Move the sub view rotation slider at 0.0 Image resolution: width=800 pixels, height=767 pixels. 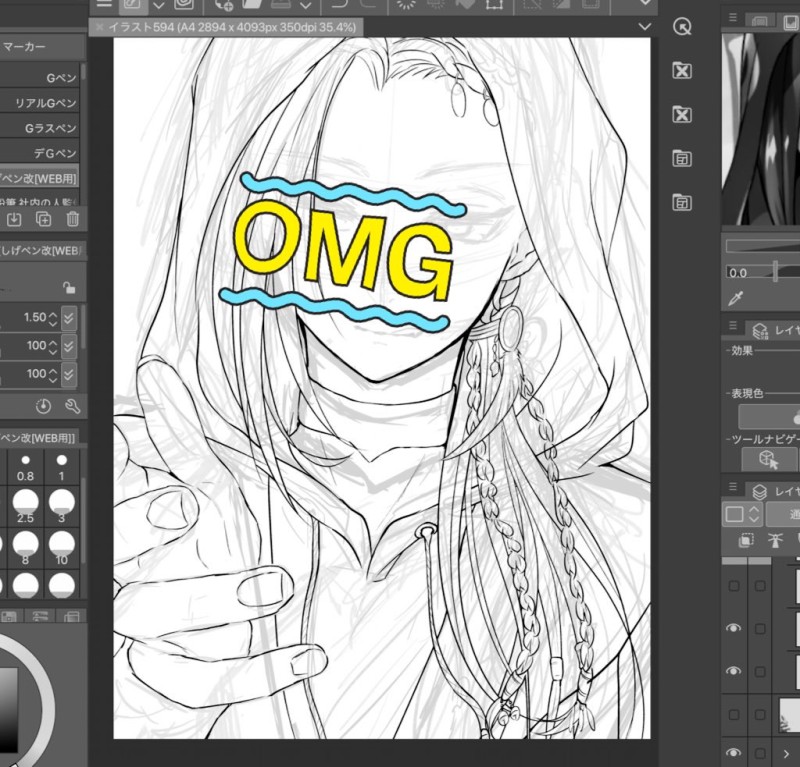tap(776, 271)
